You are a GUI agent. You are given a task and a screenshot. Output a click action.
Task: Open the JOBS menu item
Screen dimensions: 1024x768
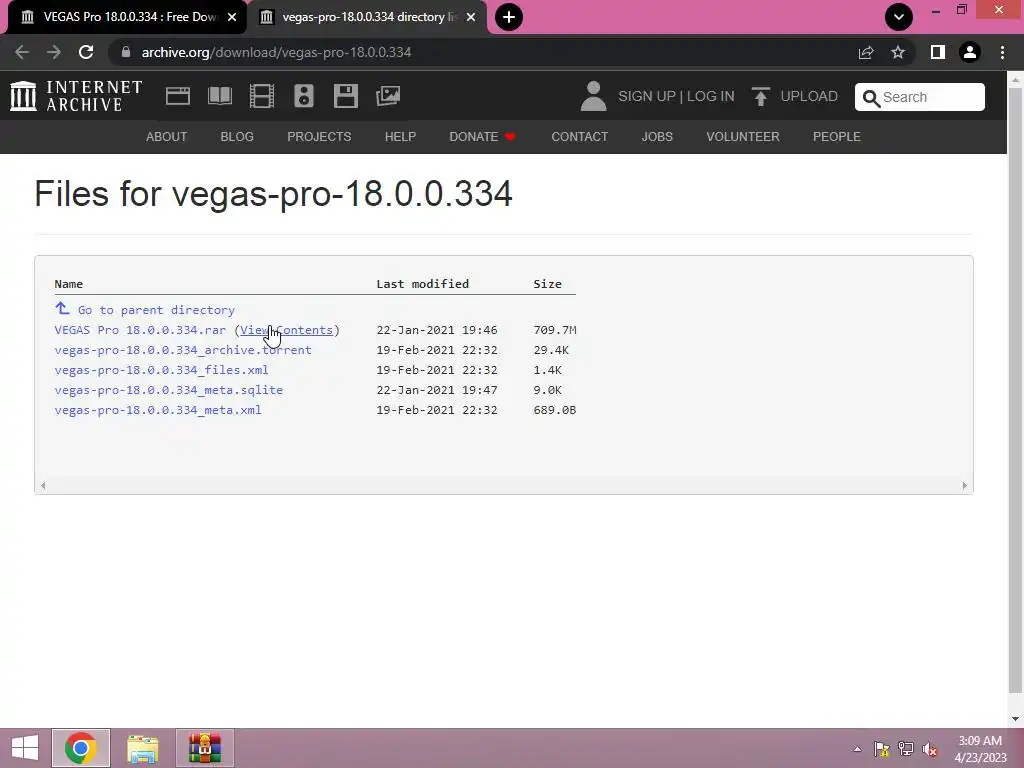[x=657, y=136]
